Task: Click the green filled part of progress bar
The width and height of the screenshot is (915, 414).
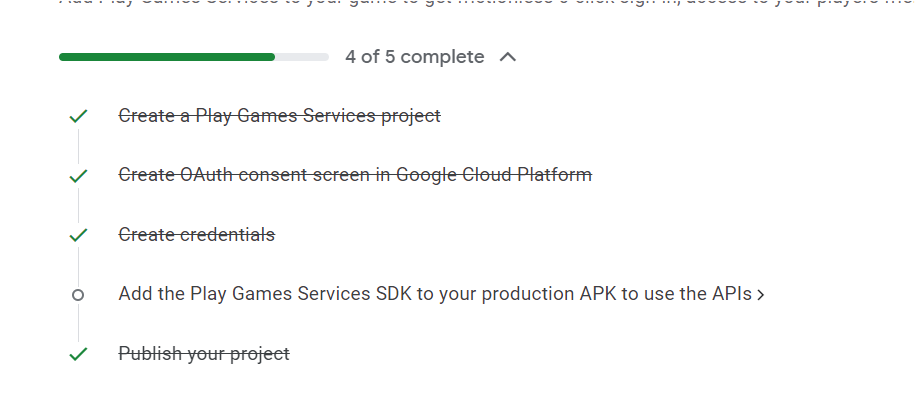Action: [x=167, y=57]
